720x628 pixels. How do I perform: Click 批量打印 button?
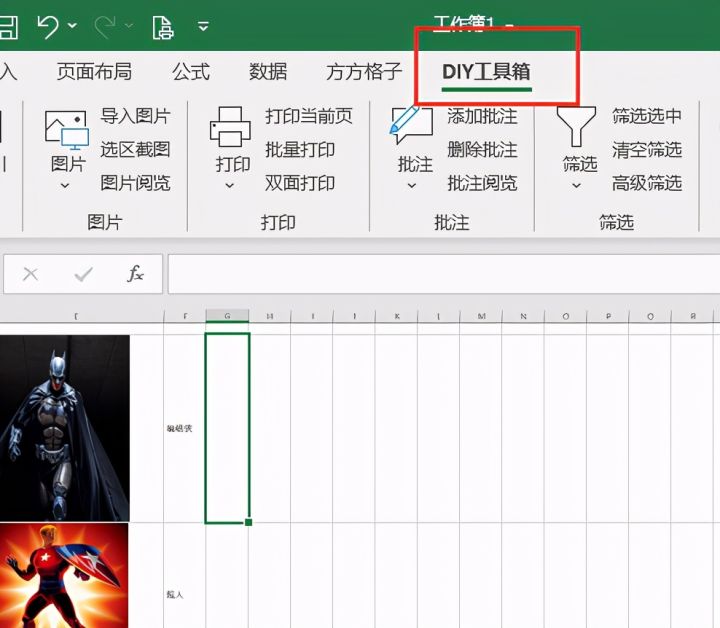click(300, 149)
